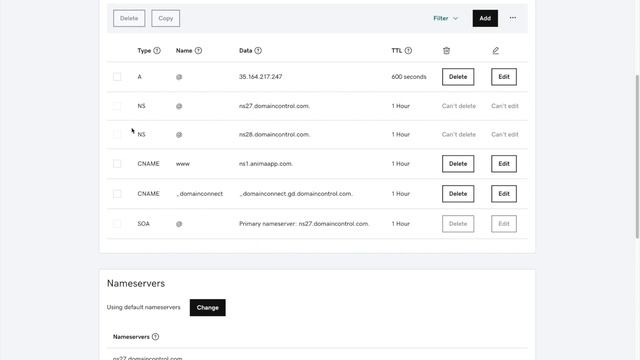Select the ns27 NS record checkbox
The height and width of the screenshot is (360, 640).
117,106
